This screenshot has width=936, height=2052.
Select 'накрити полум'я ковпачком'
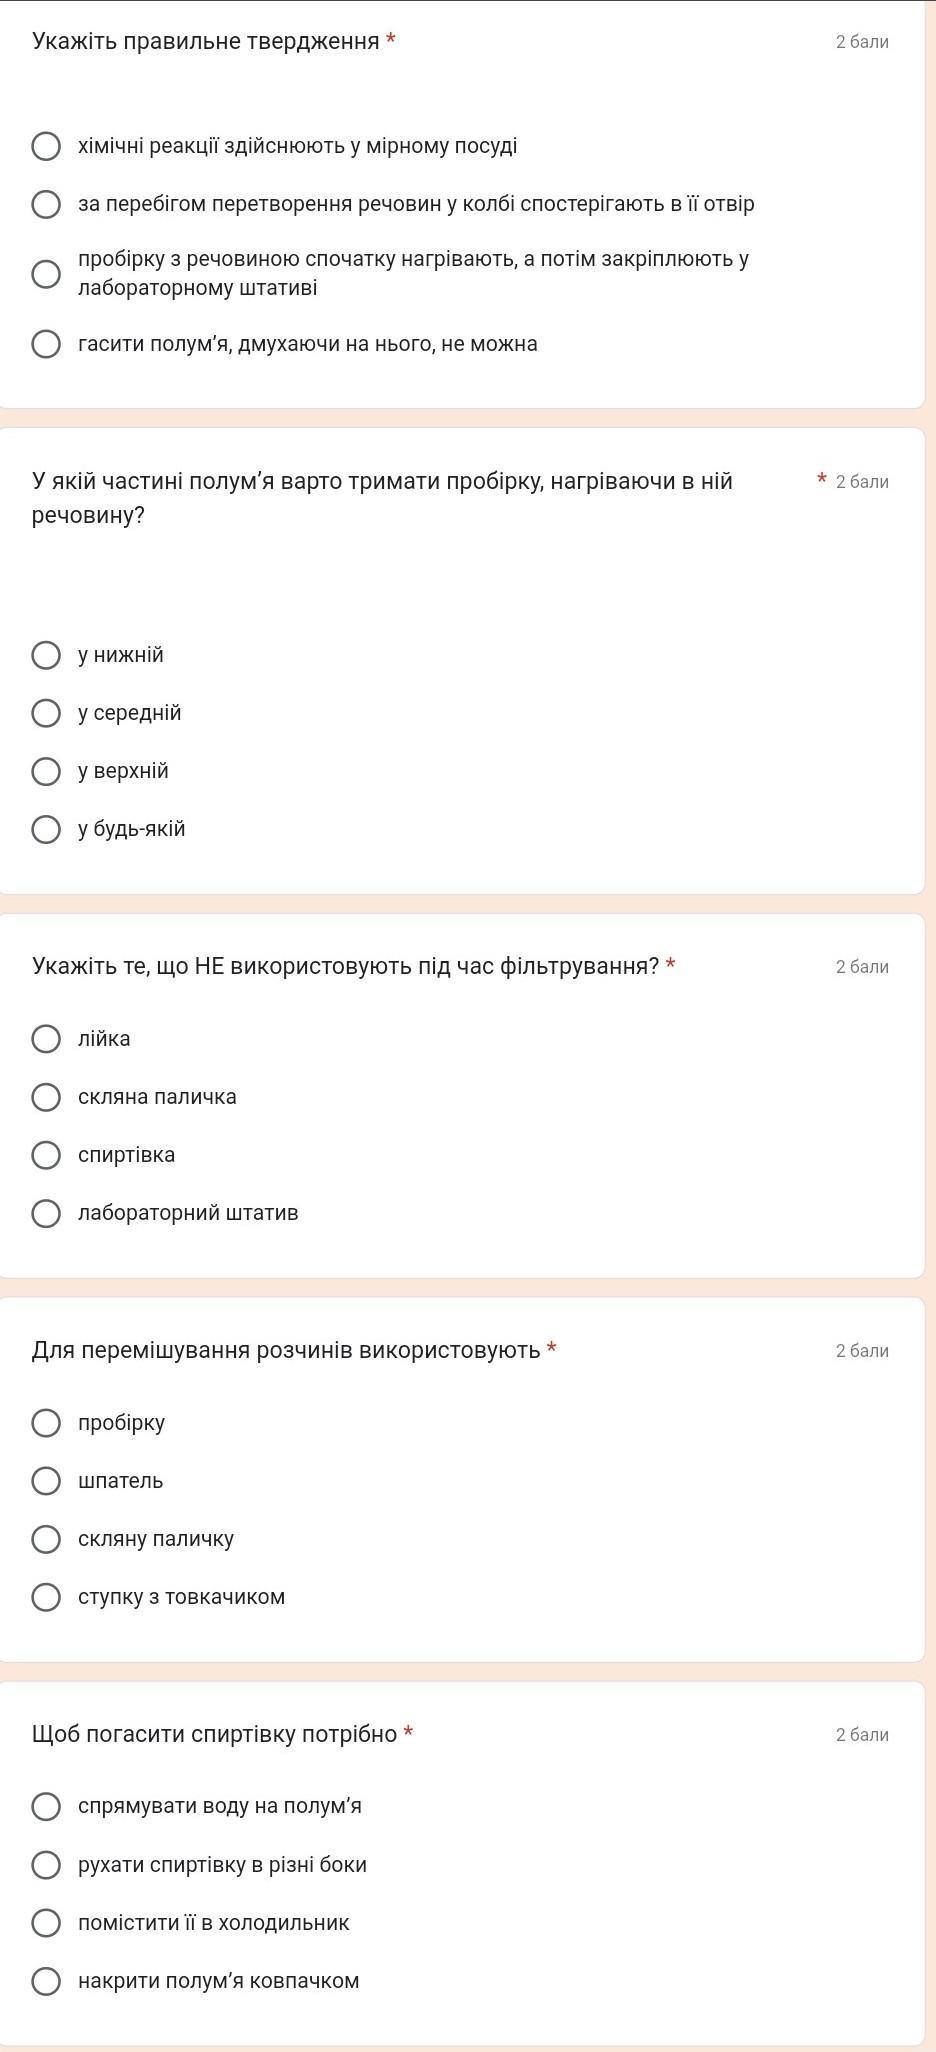click(x=46, y=1981)
